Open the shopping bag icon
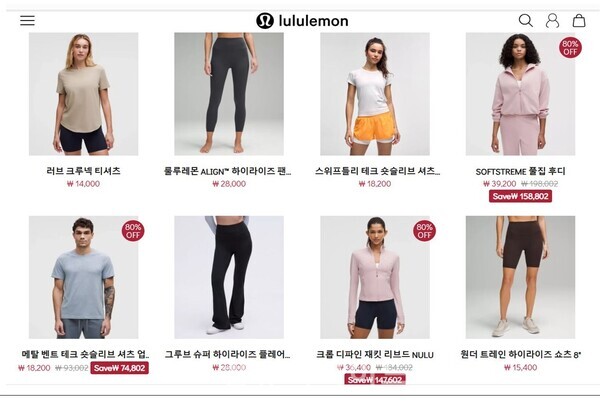 click(x=579, y=20)
